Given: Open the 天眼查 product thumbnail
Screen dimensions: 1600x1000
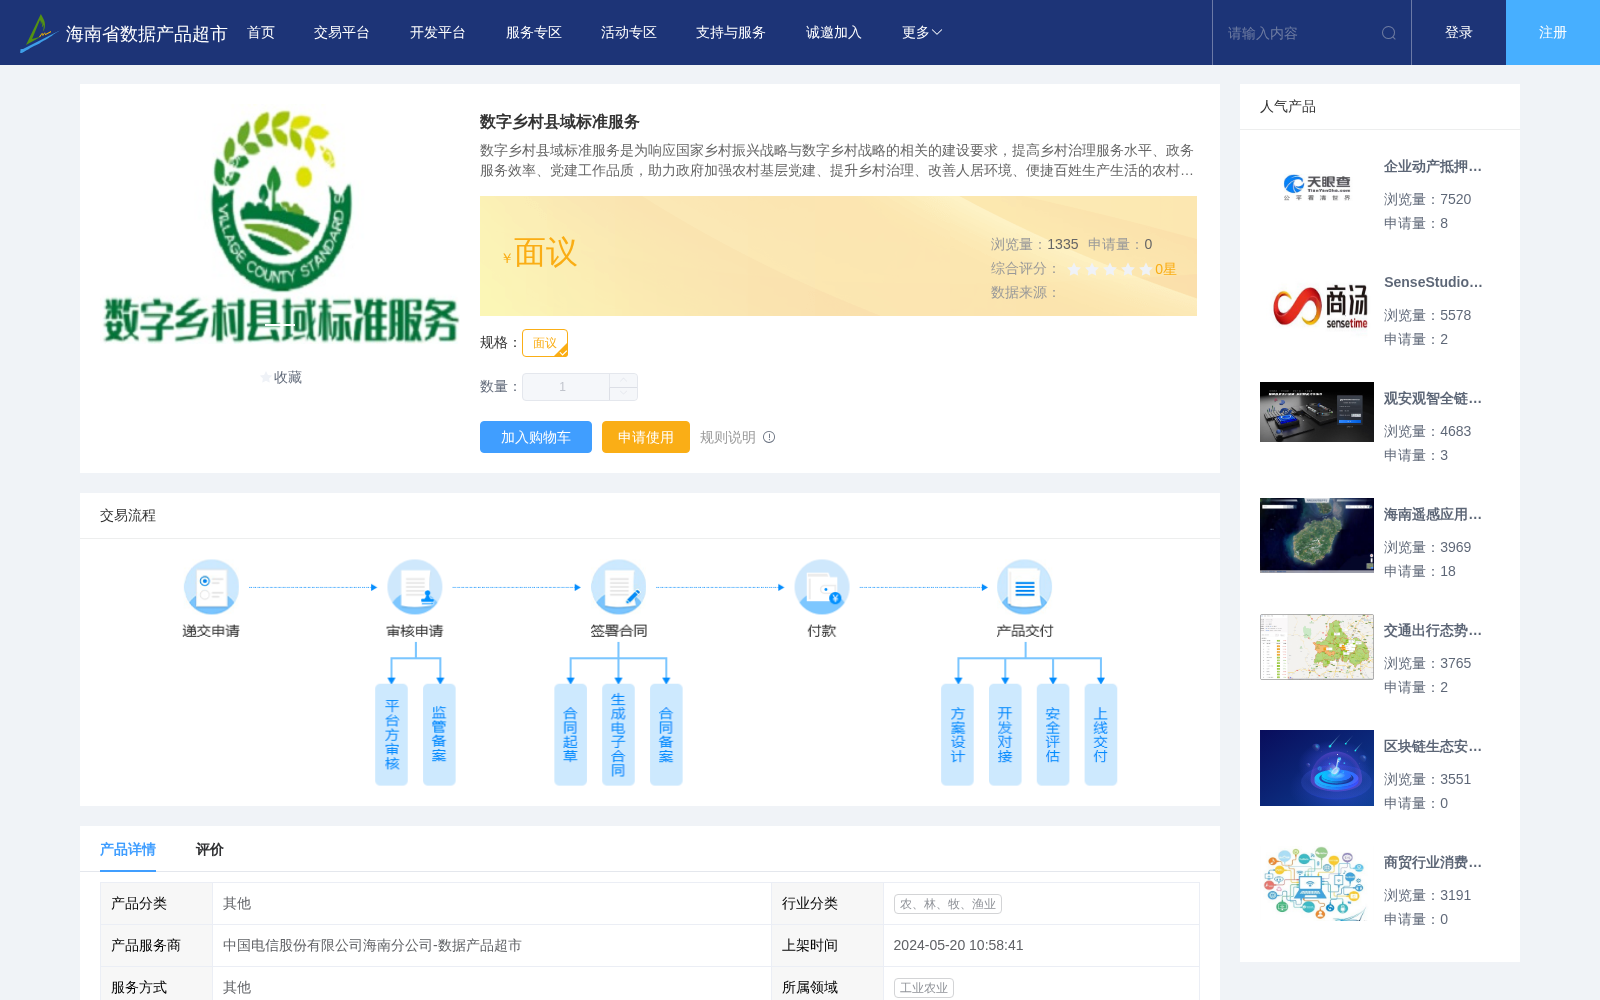Looking at the screenshot, I should pos(1317,187).
